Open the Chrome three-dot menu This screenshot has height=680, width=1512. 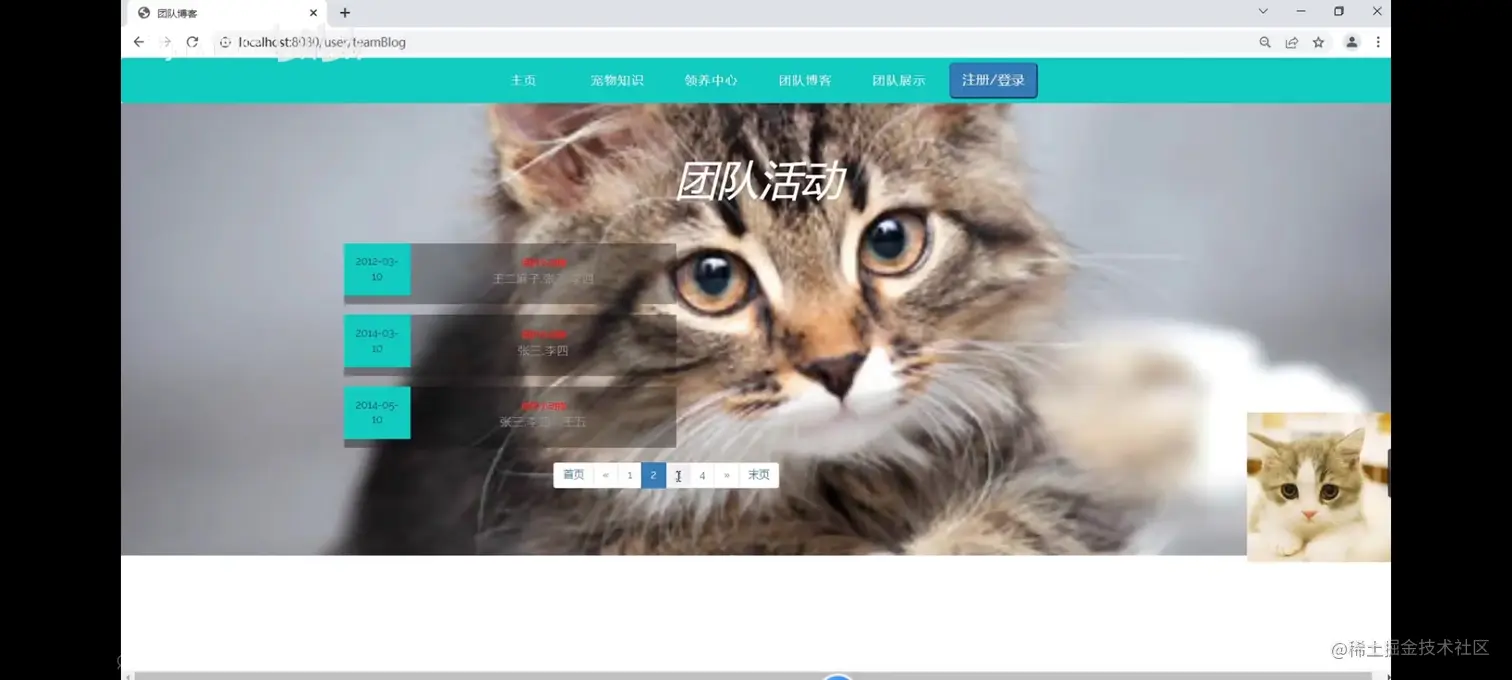(x=1378, y=42)
